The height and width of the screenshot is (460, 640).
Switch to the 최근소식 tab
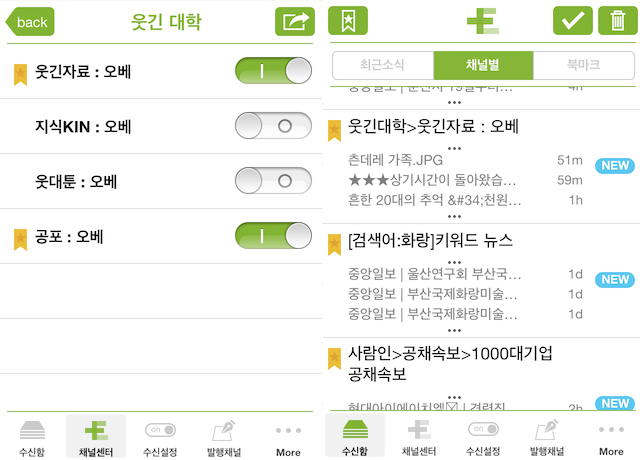(383, 65)
